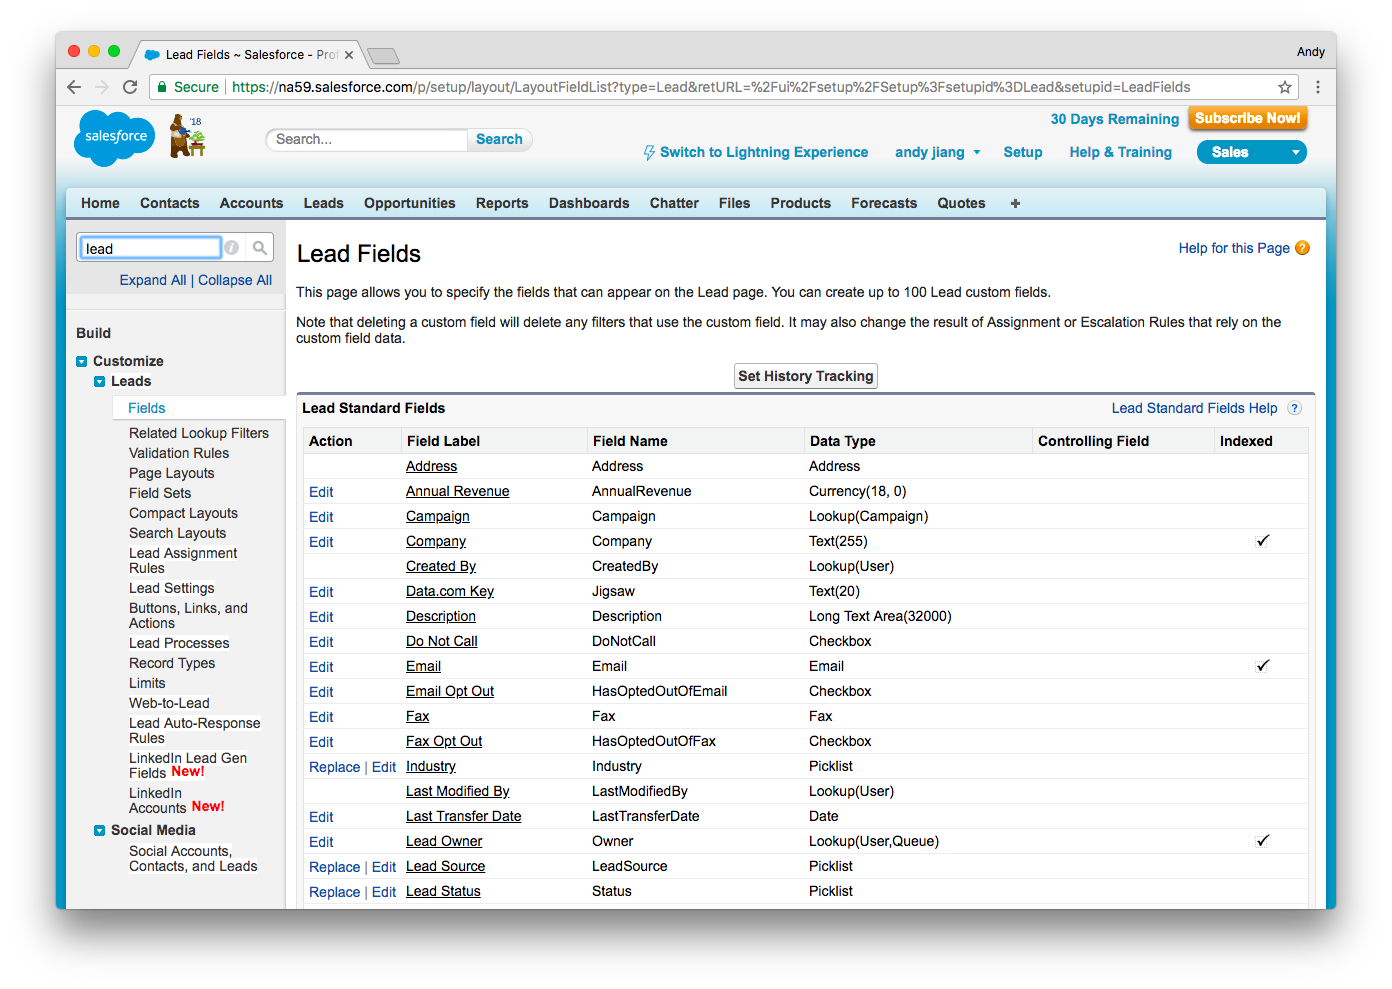Open the Dashboards tab

point(589,203)
